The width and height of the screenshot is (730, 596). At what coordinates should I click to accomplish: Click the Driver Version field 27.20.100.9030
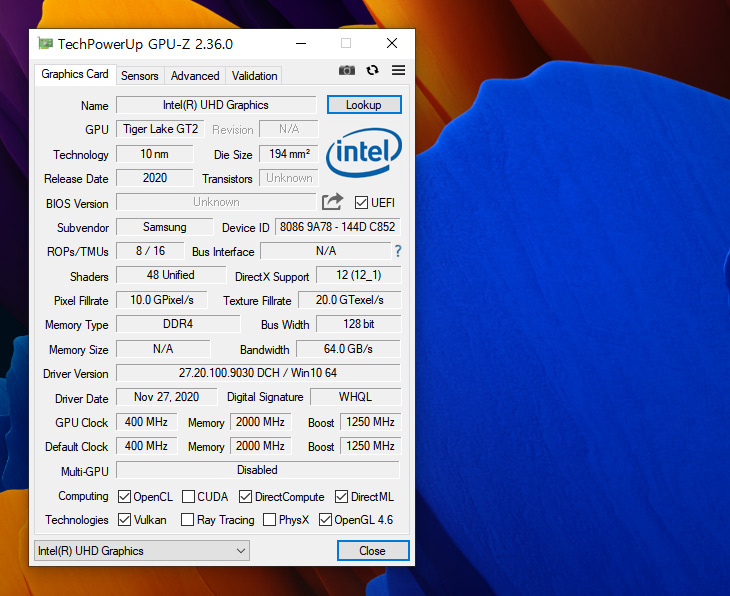click(x=258, y=373)
